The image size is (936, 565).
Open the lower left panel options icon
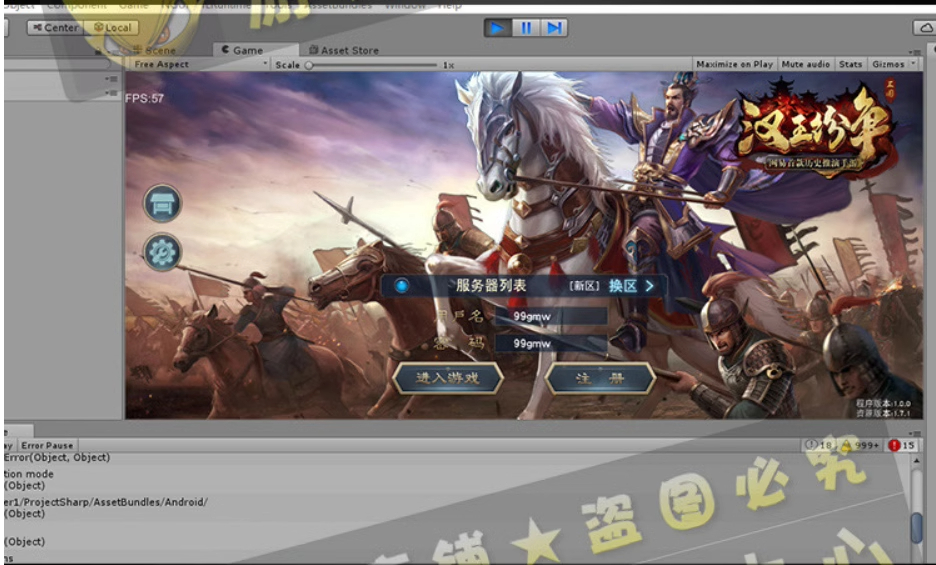[x=111, y=93]
